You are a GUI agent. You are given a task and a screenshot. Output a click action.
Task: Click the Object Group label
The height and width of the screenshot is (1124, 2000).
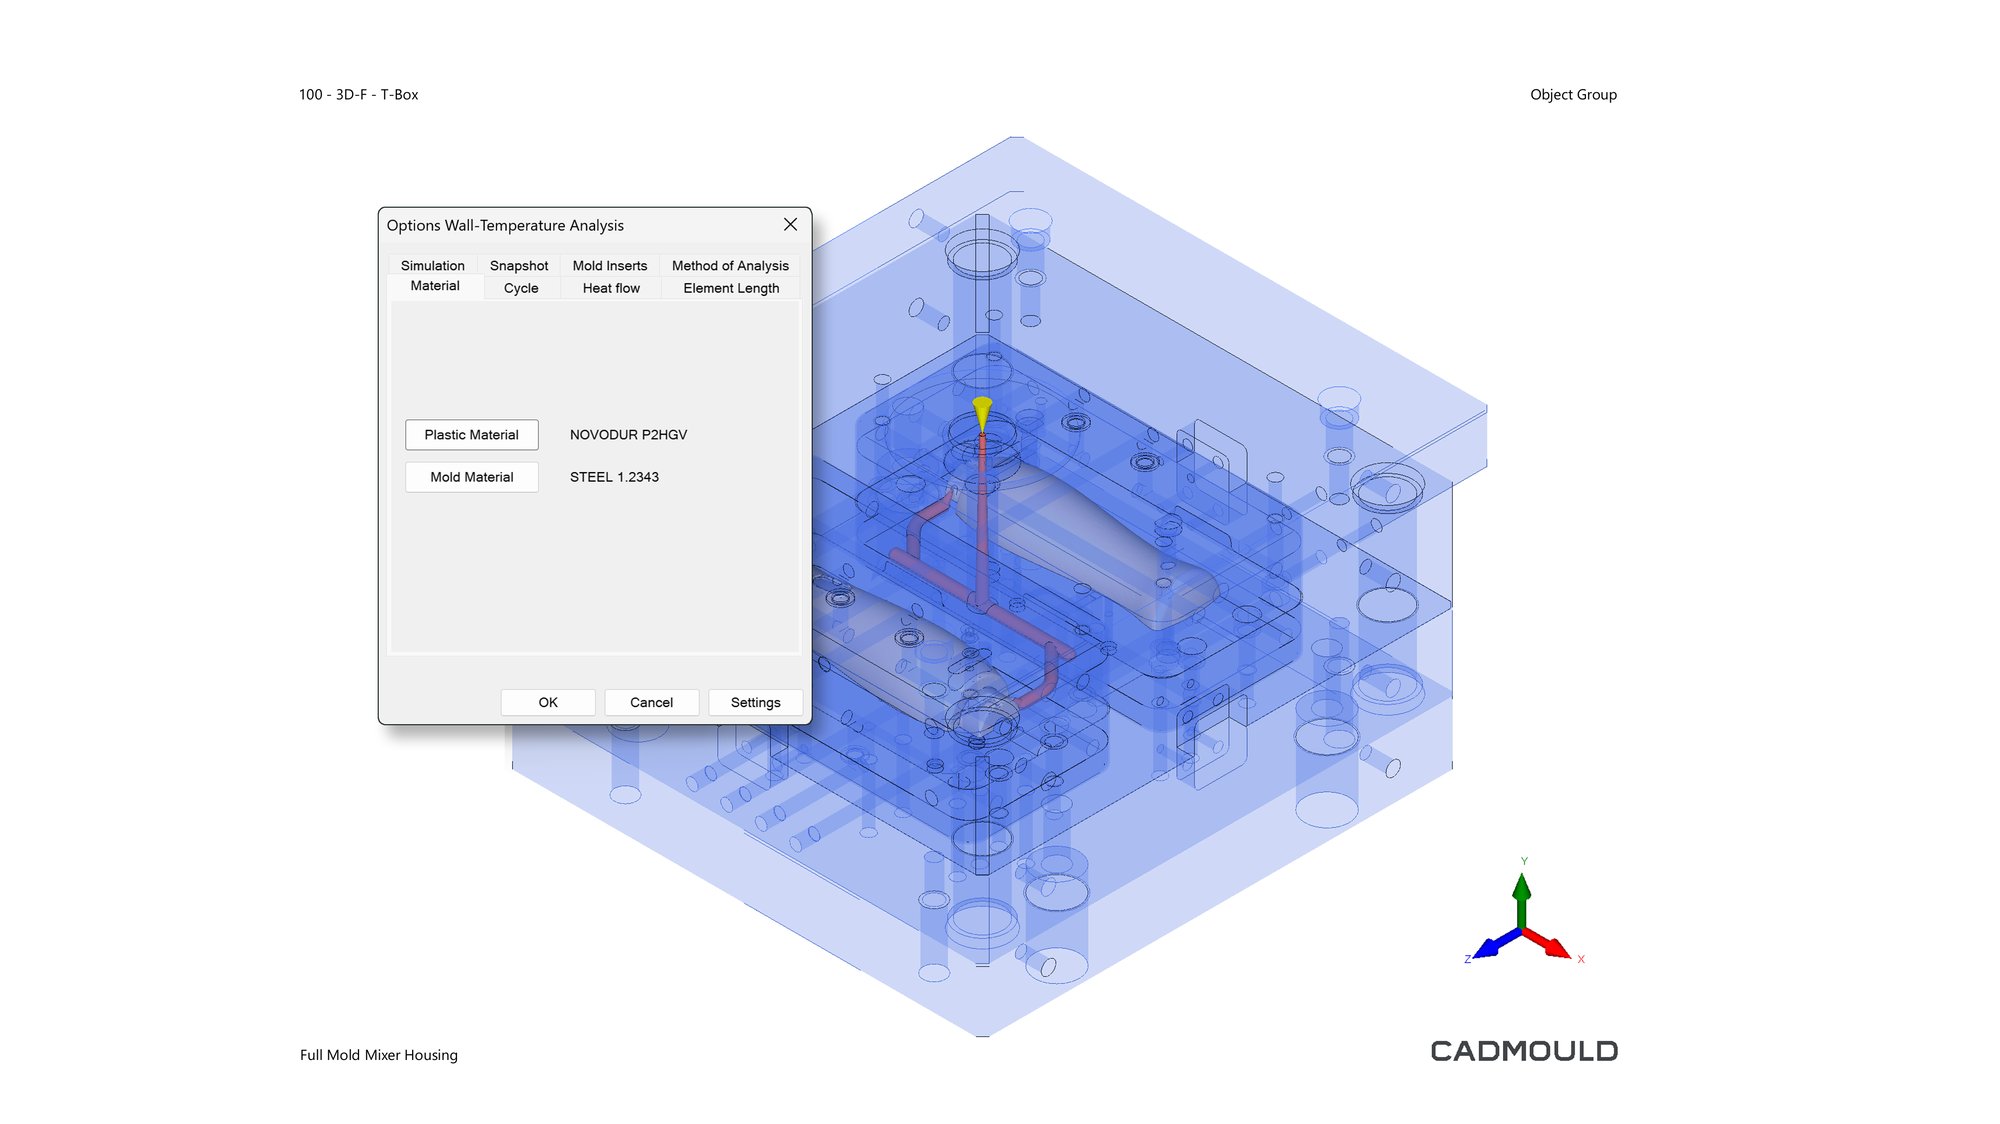[x=1572, y=95]
